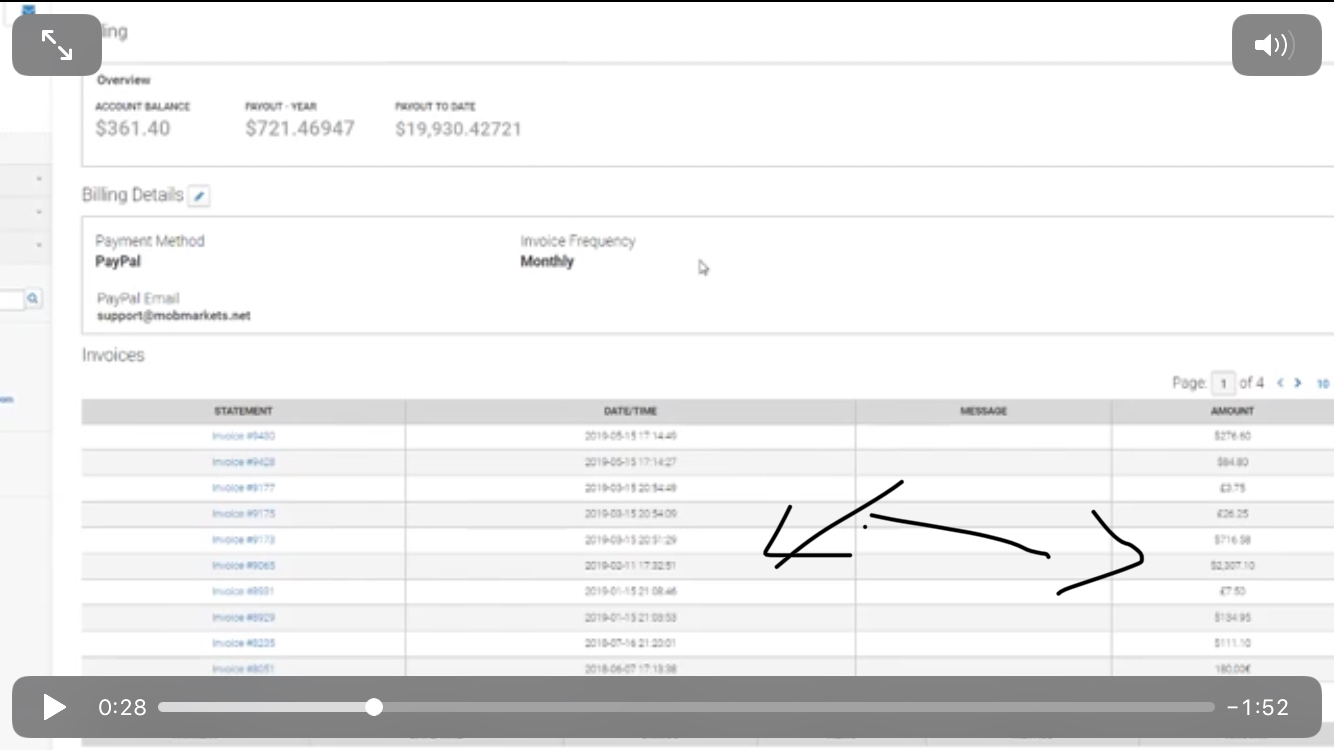The image size is (1334, 750).
Task: Click amount $134.95
Action: (x=1232, y=618)
